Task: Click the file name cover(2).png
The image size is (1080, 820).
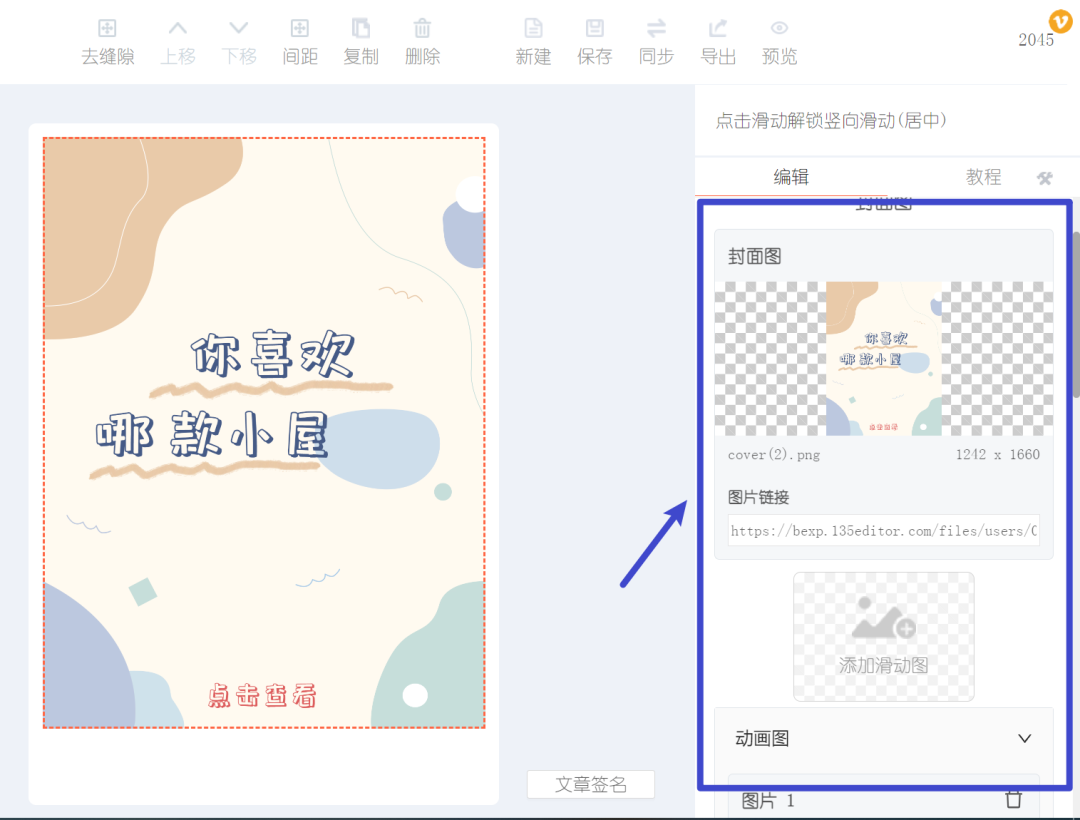Action: click(x=773, y=455)
